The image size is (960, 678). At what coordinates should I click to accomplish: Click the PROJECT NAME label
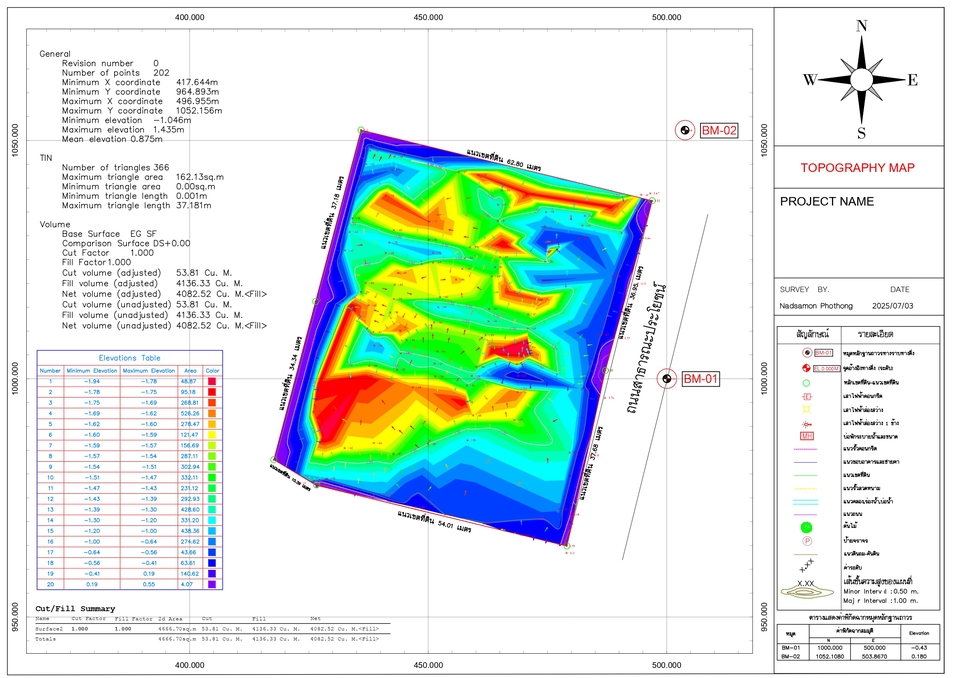coord(829,200)
